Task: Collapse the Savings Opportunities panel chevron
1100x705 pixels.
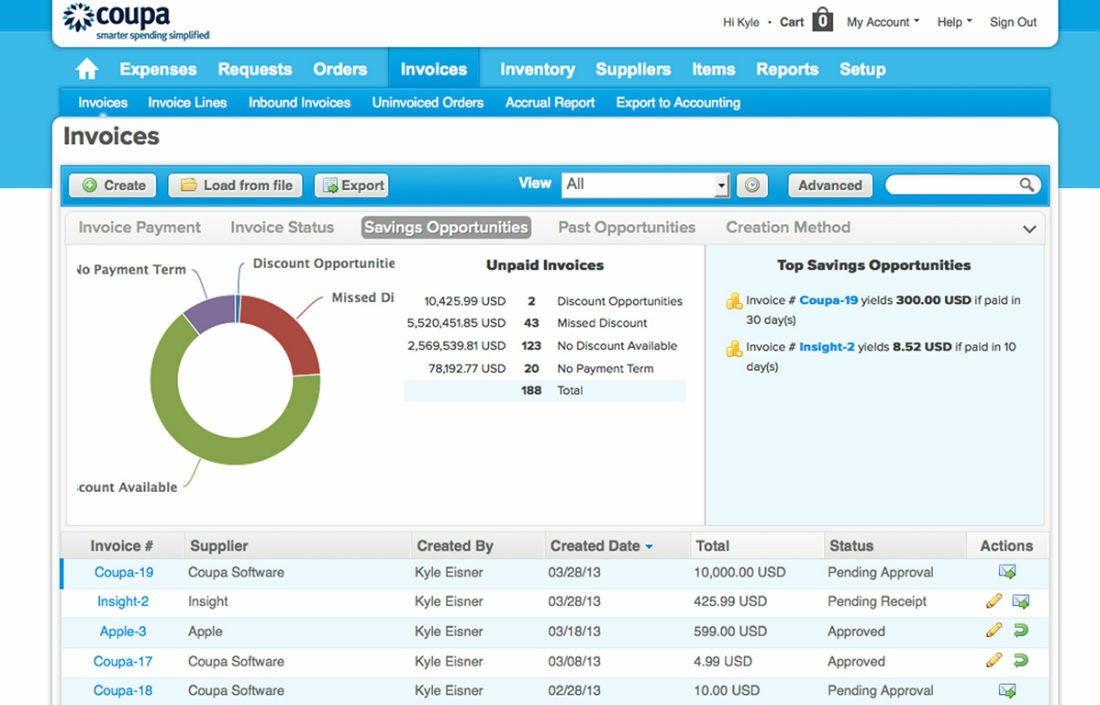Action: (x=1029, y=228)
